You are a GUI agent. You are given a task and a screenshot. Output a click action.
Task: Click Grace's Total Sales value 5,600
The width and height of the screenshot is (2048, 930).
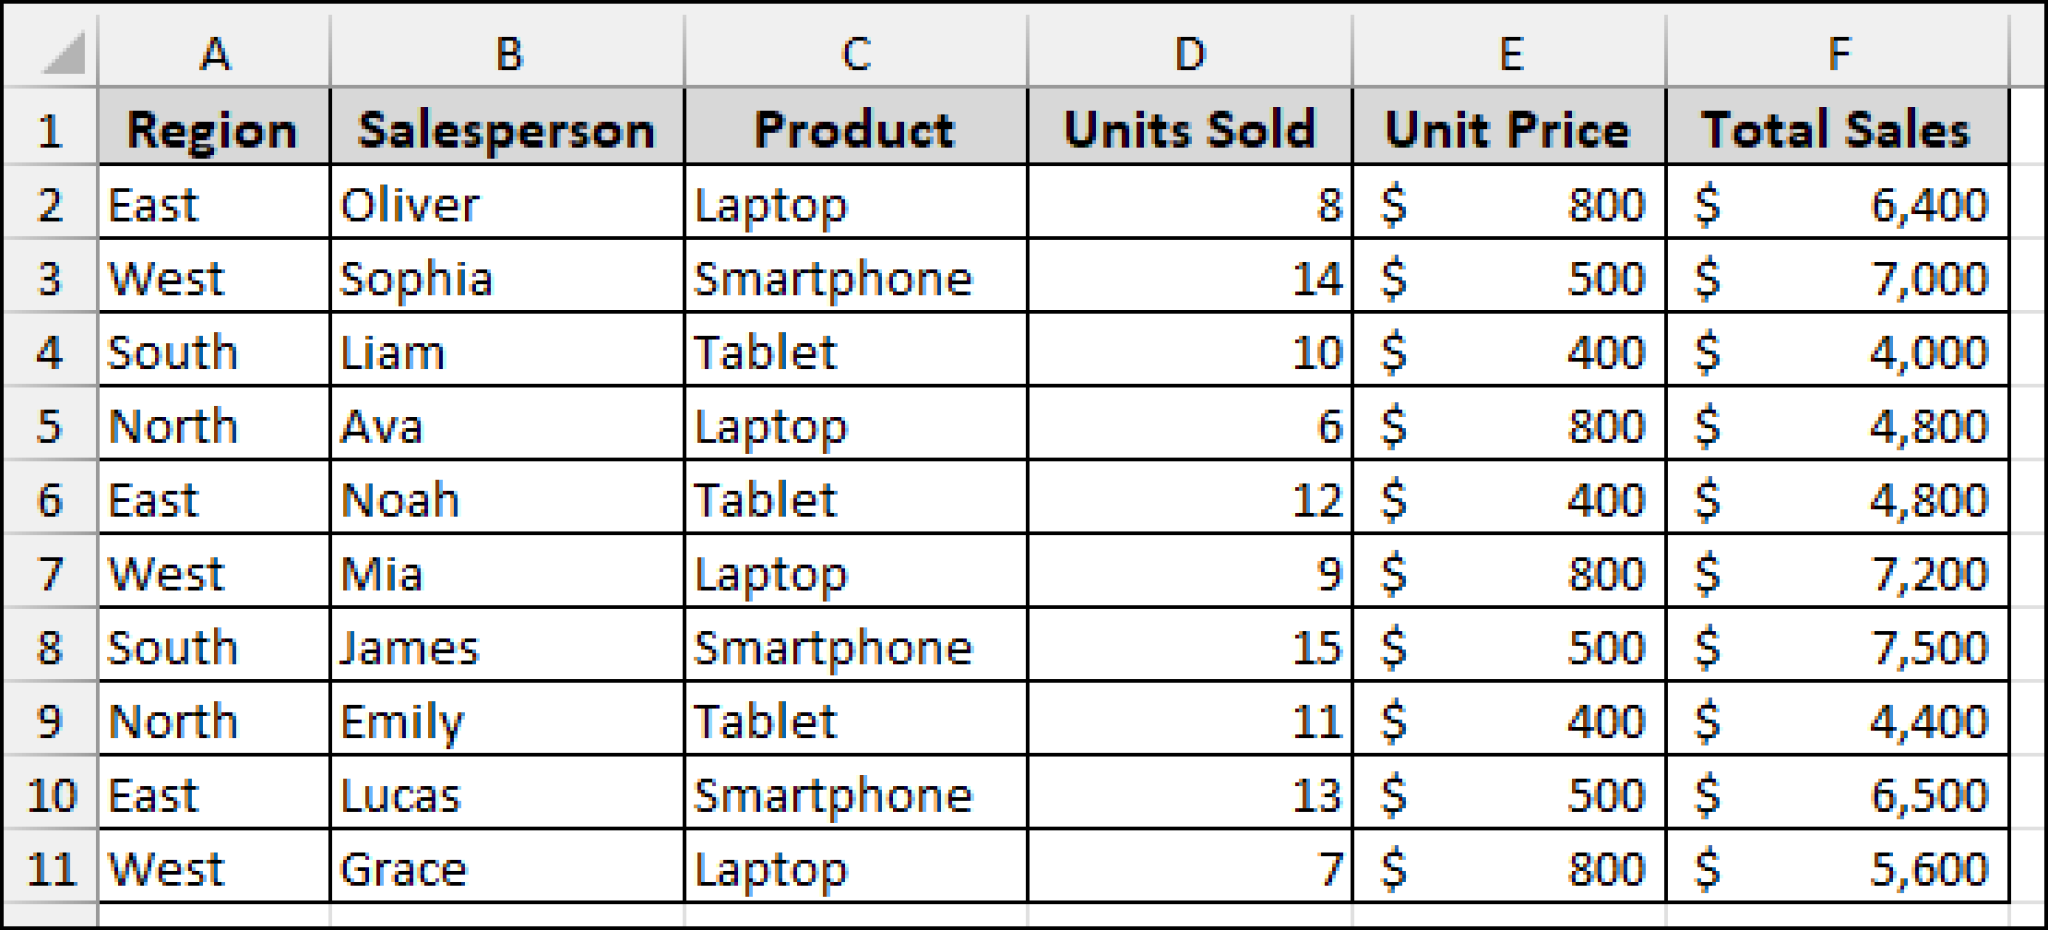point(1840,868)
